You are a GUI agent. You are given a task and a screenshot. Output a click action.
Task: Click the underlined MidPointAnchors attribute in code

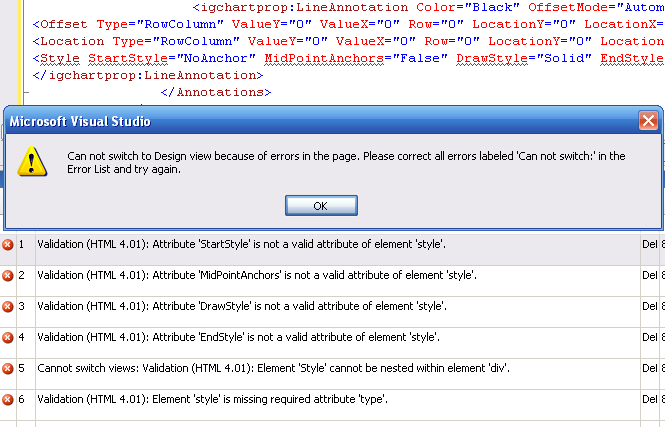click(x=324, y=58)
